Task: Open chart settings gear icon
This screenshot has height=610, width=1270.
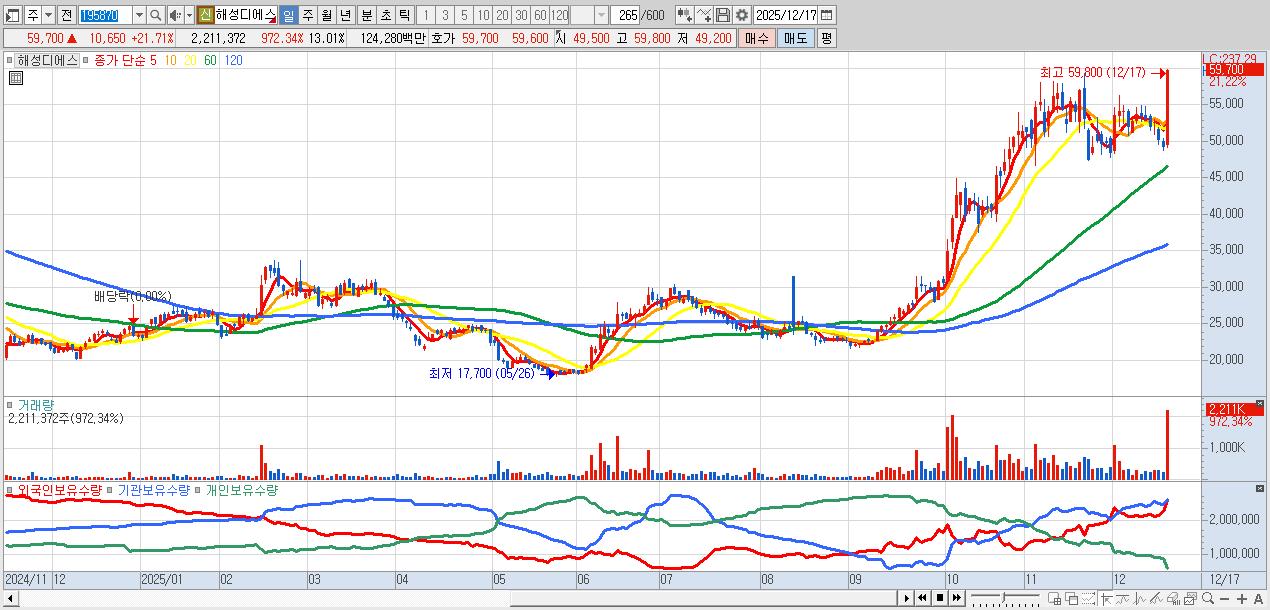Action: pyautogui.click(x=741, y=15)
